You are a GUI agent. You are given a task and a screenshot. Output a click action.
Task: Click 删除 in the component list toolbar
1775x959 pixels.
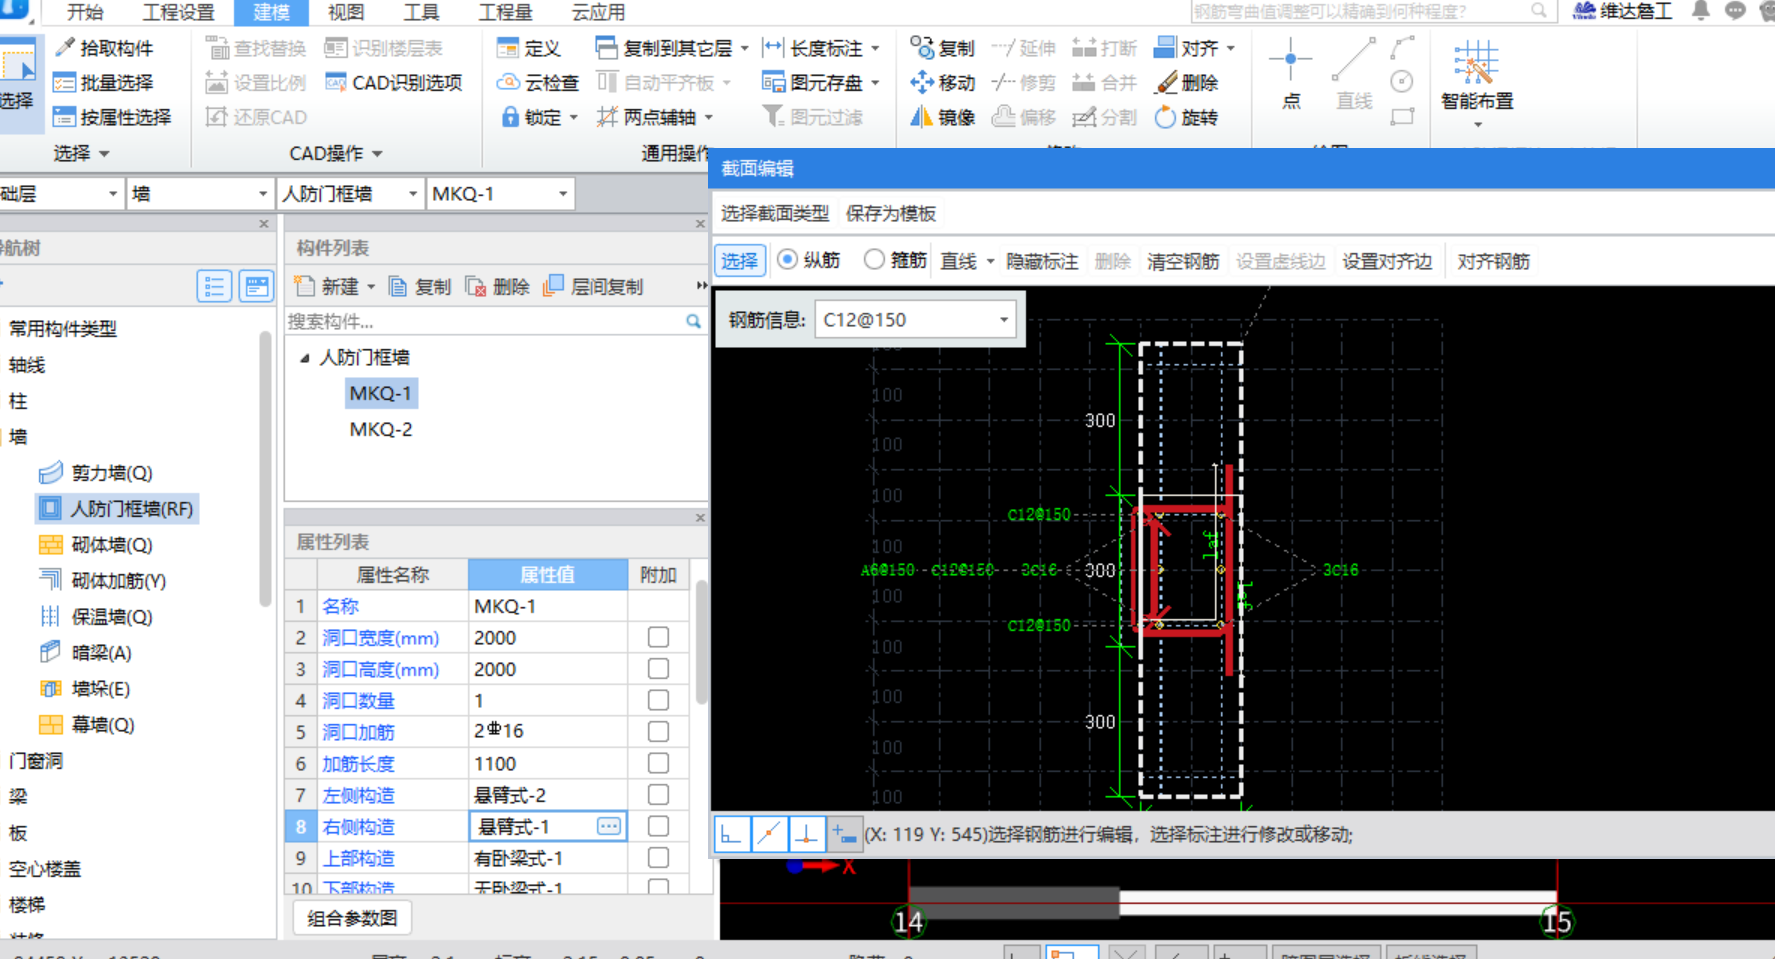(498, 287)
